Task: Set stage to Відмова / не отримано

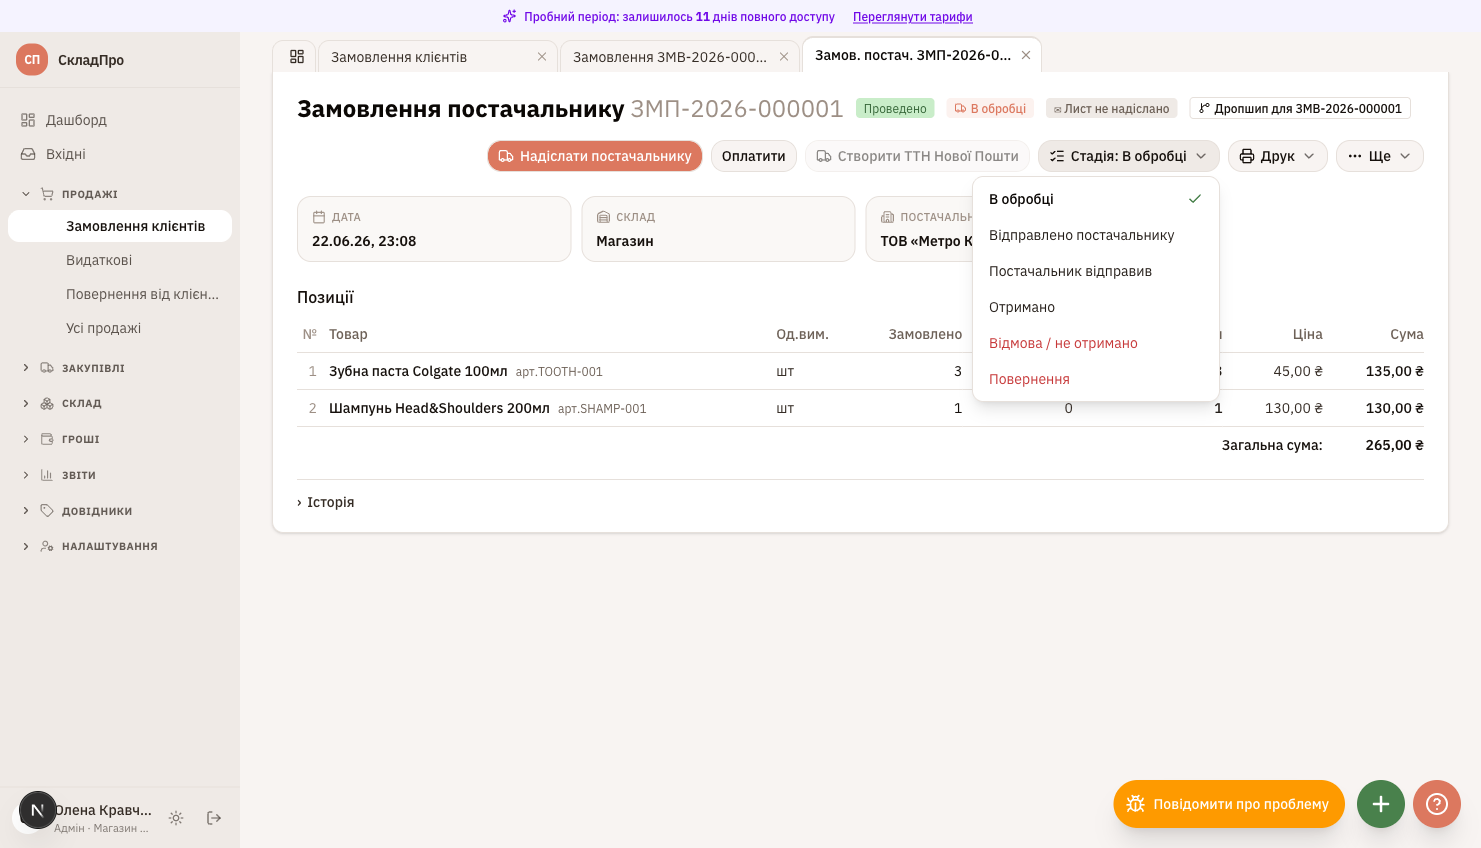Action: click(1095, 343)
